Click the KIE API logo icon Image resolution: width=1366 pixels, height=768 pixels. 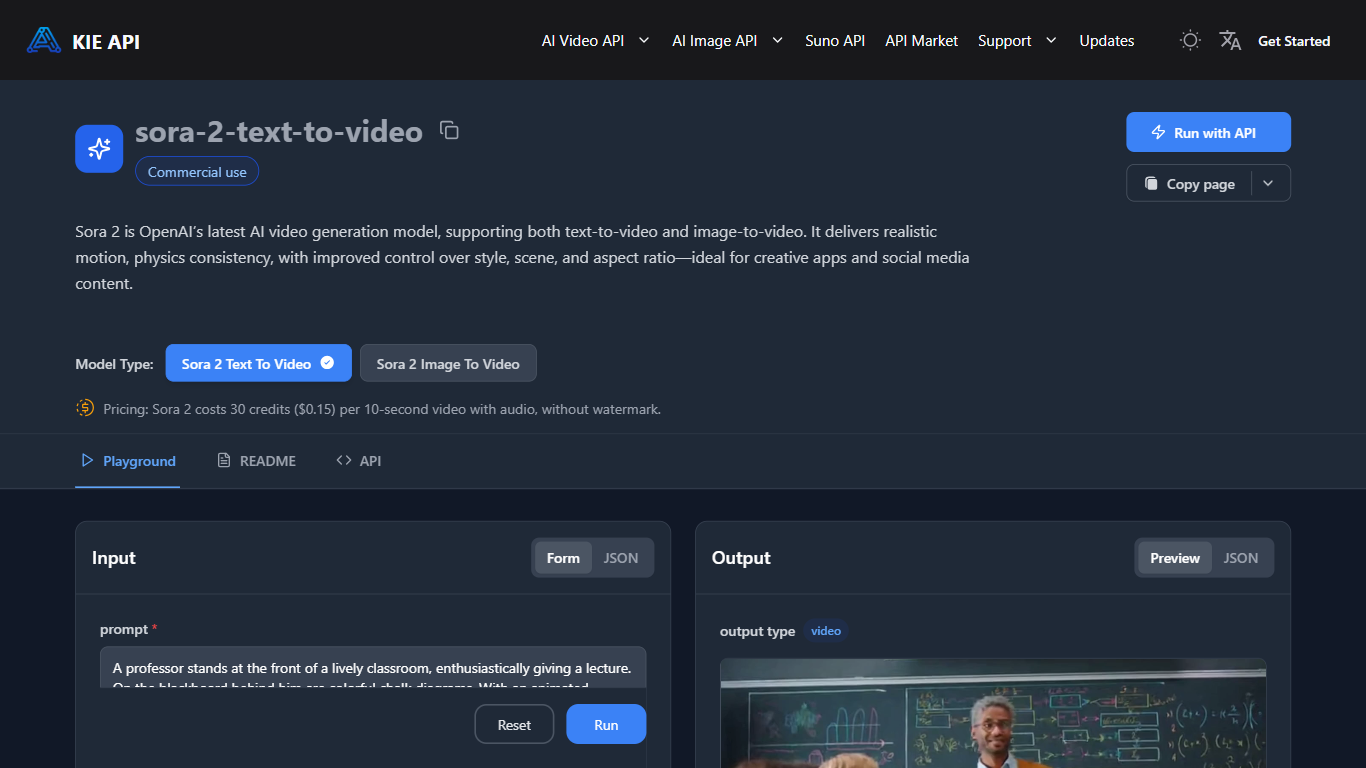tap(44, 40)
